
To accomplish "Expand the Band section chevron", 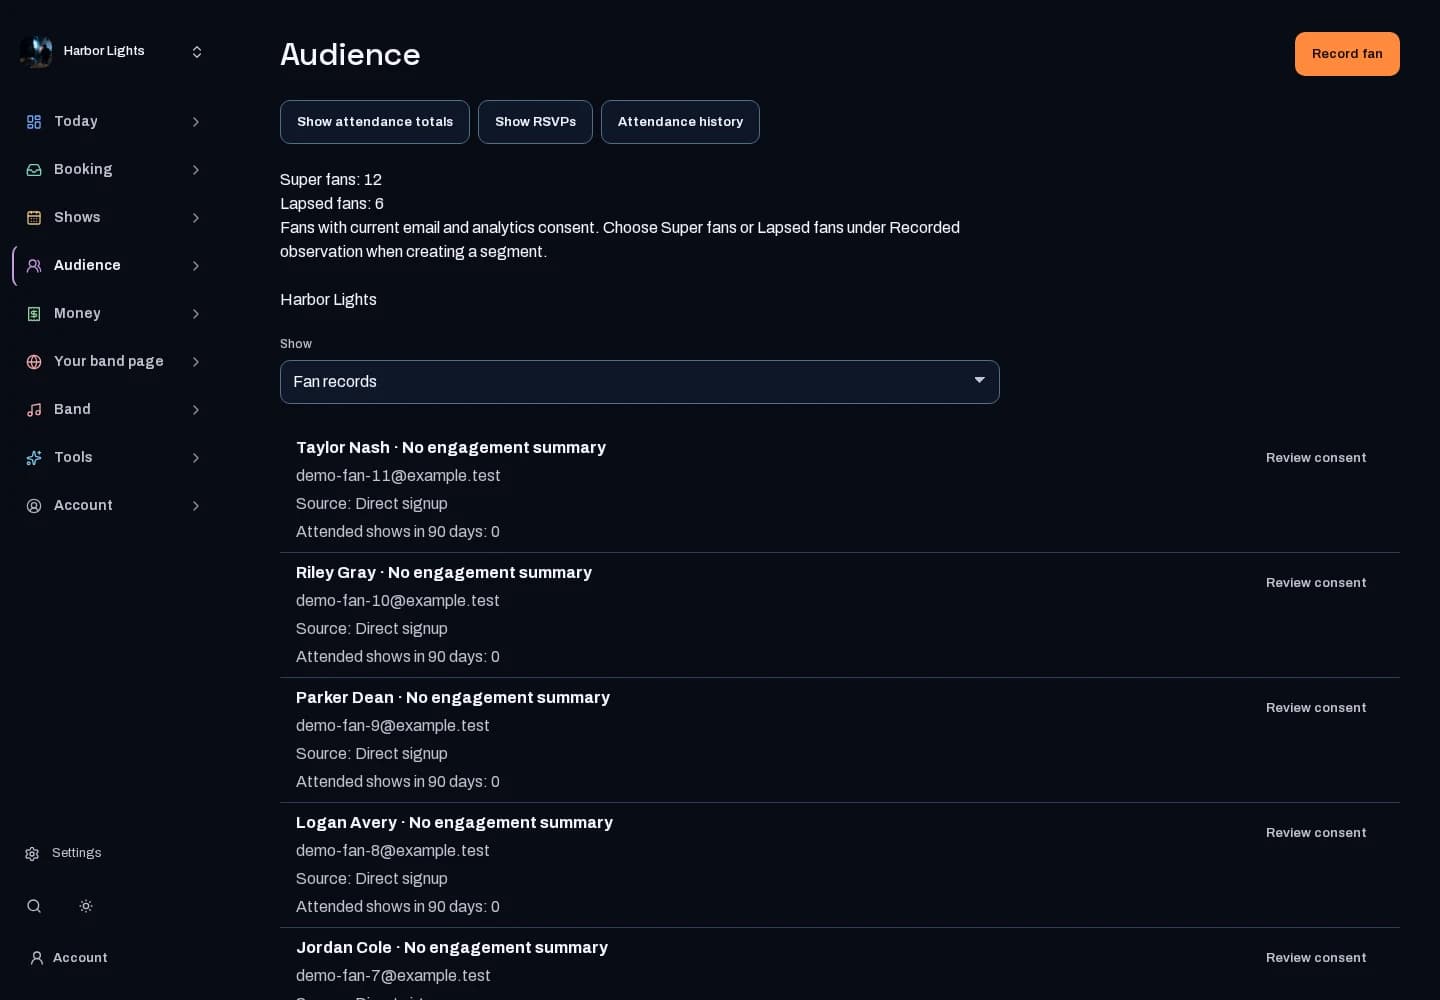I will 196,410.
